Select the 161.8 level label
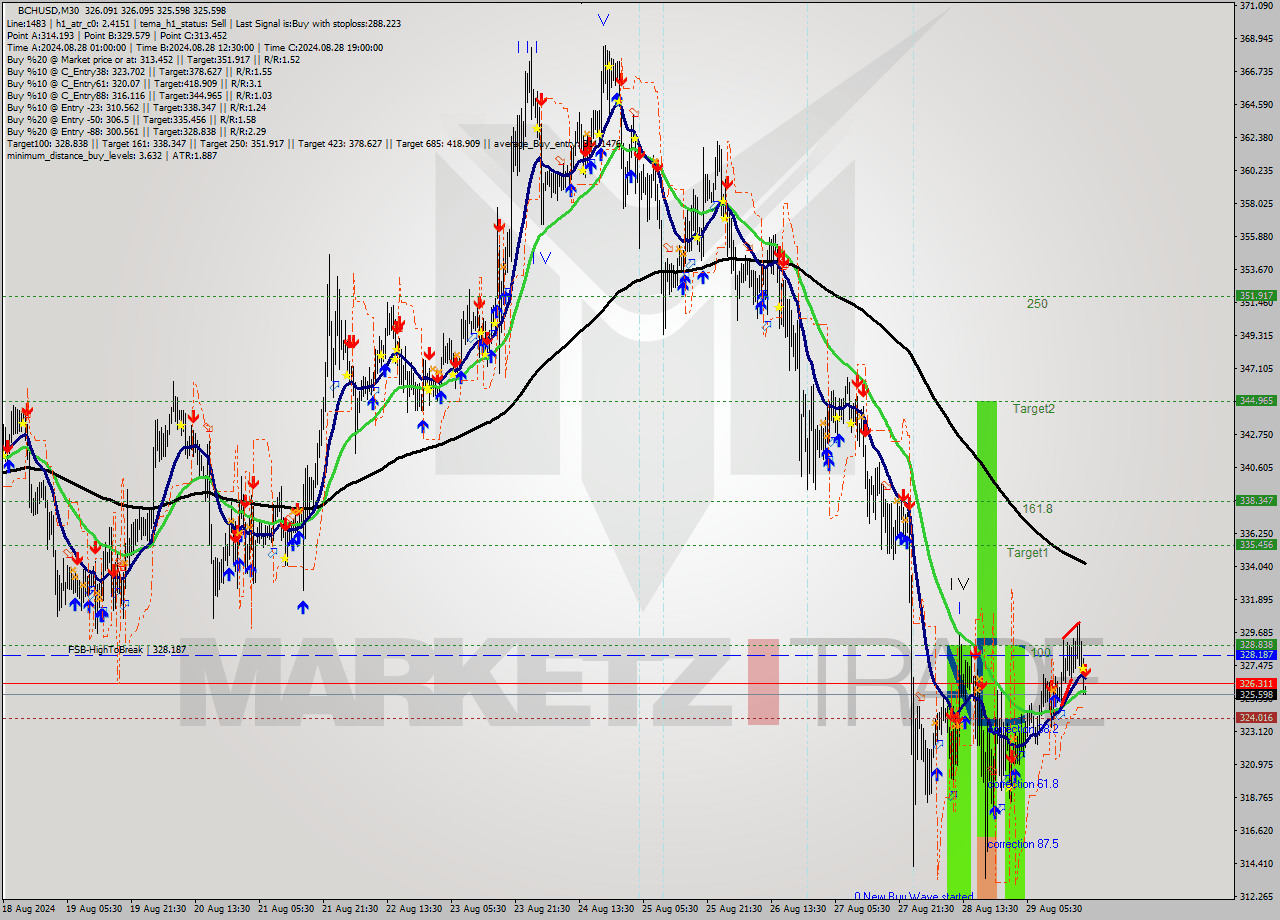This screenshot has height=920, width=1280. coord(1037,509)
